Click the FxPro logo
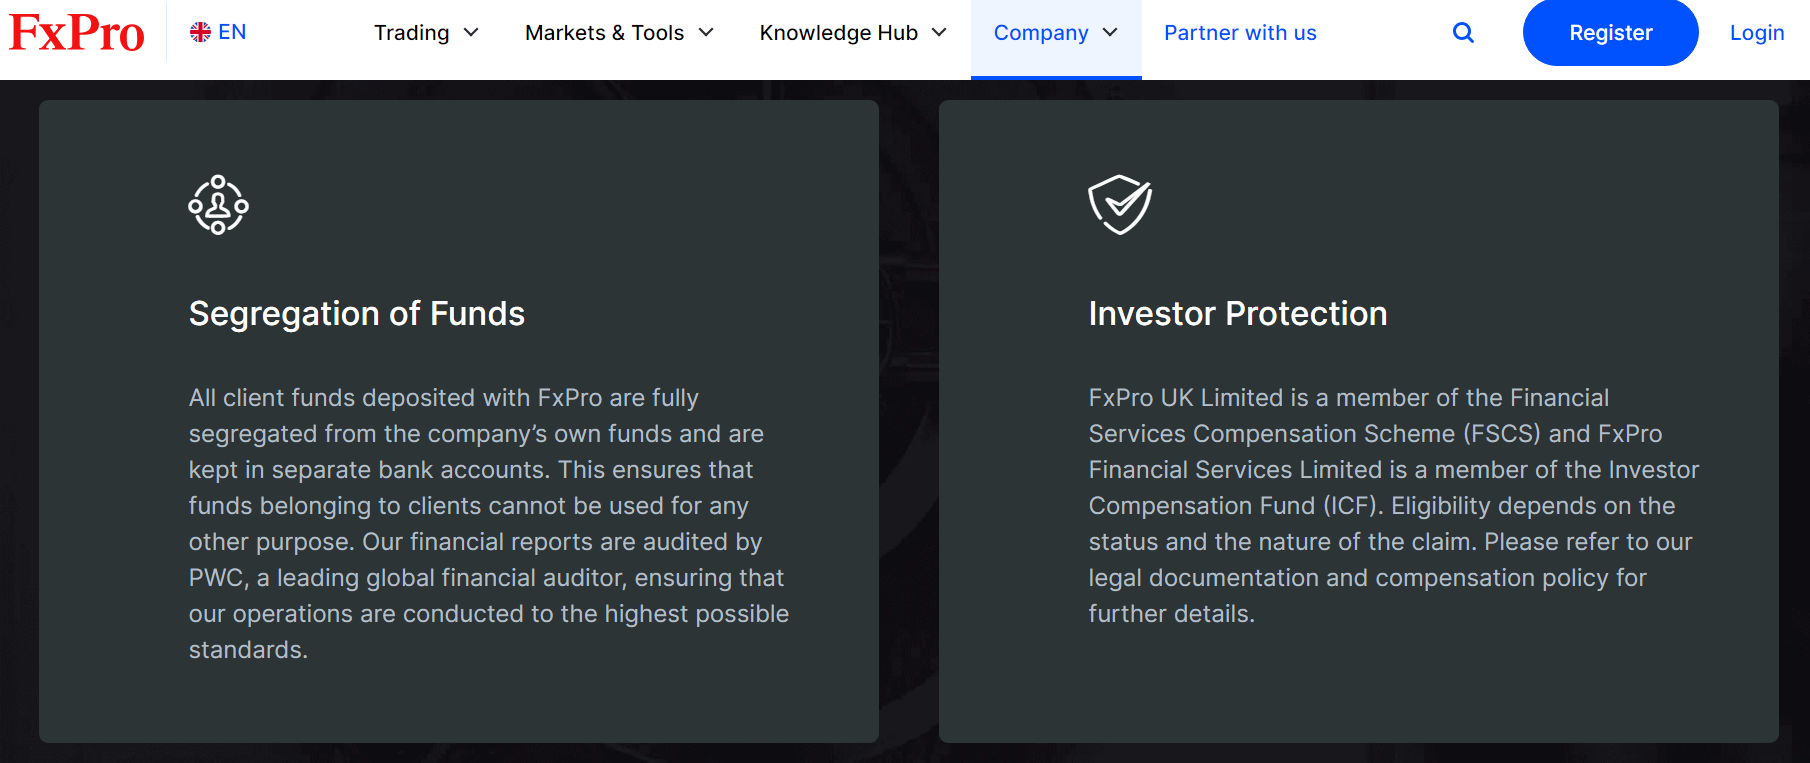 (76, 33)
